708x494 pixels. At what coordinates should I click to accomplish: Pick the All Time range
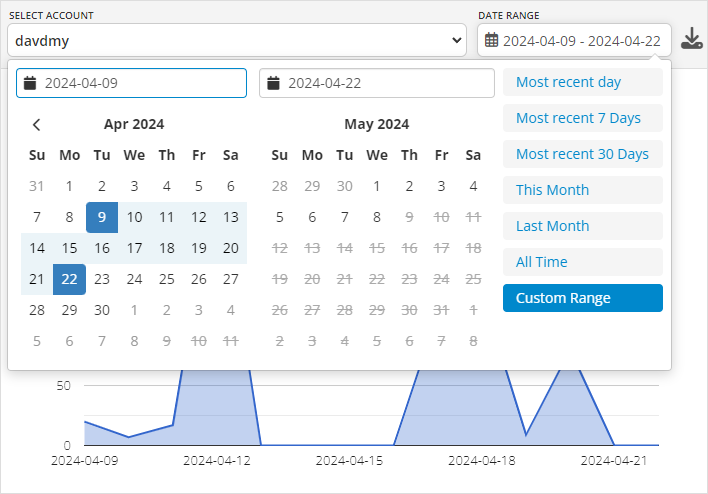[582, 262]
